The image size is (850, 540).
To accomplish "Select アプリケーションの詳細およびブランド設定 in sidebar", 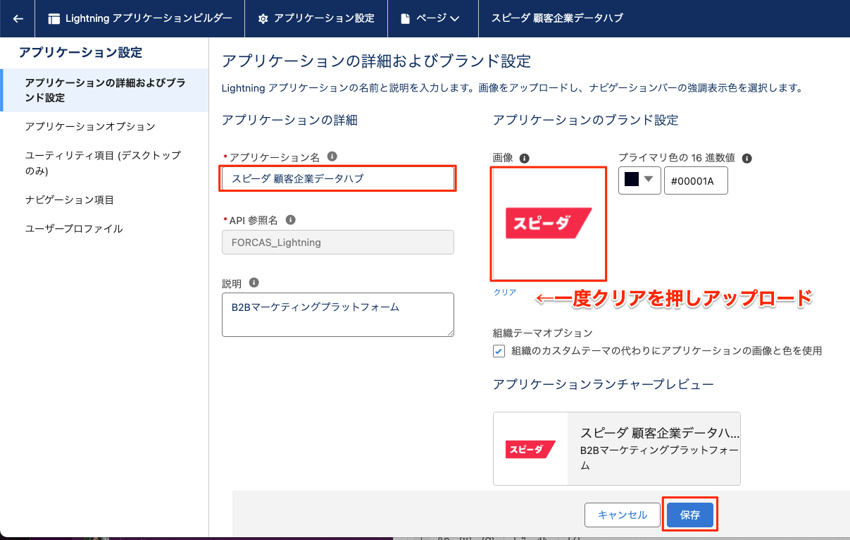I will tap(105, 90).
